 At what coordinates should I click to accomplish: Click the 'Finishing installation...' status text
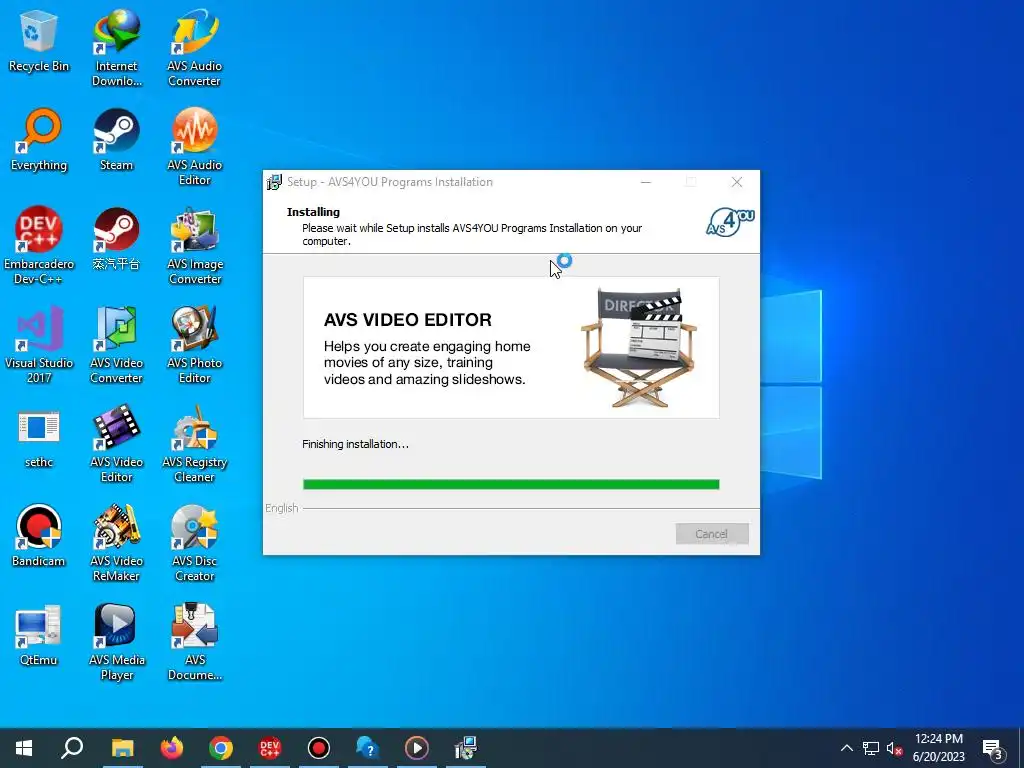point(355,444)
